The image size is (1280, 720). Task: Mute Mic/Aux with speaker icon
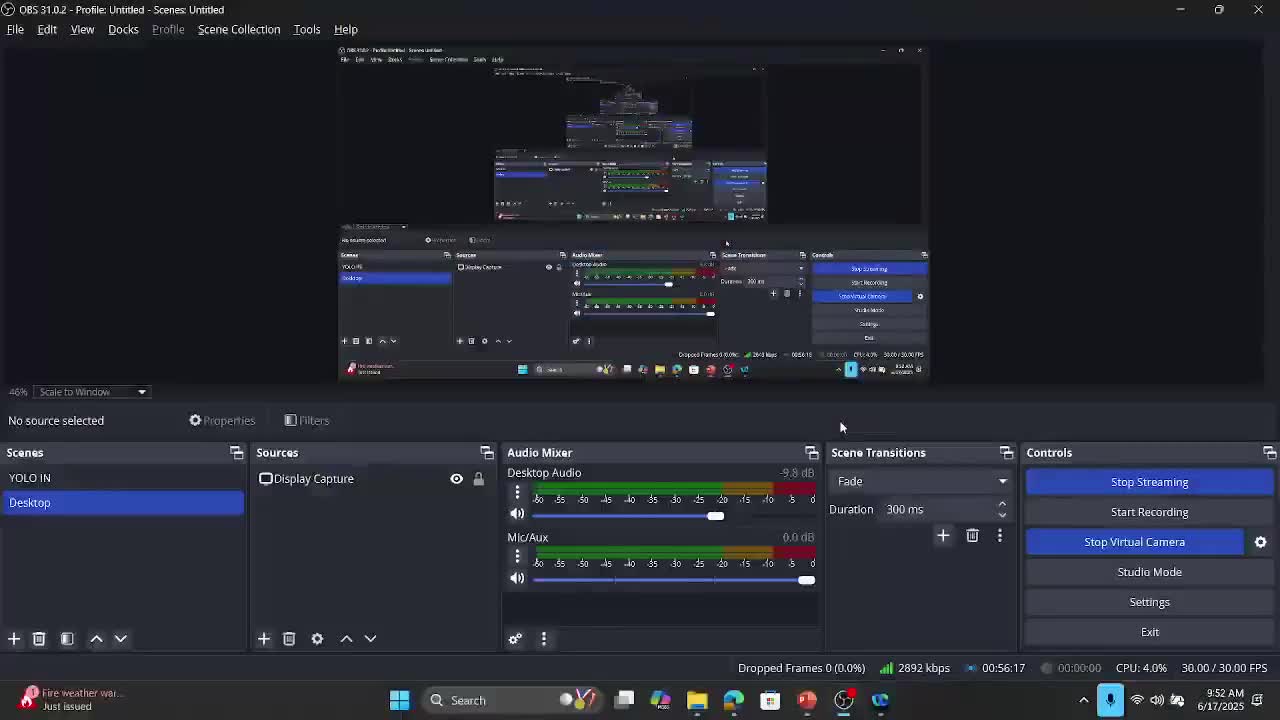(x=517, y=578)
